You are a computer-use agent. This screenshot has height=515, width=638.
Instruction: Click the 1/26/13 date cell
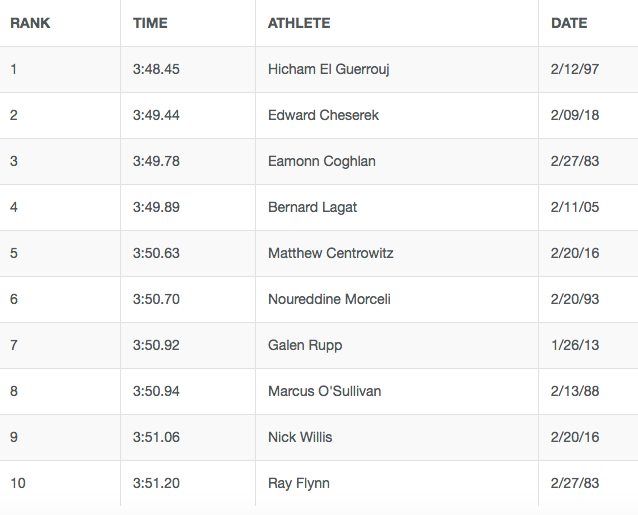coord(575,345)
